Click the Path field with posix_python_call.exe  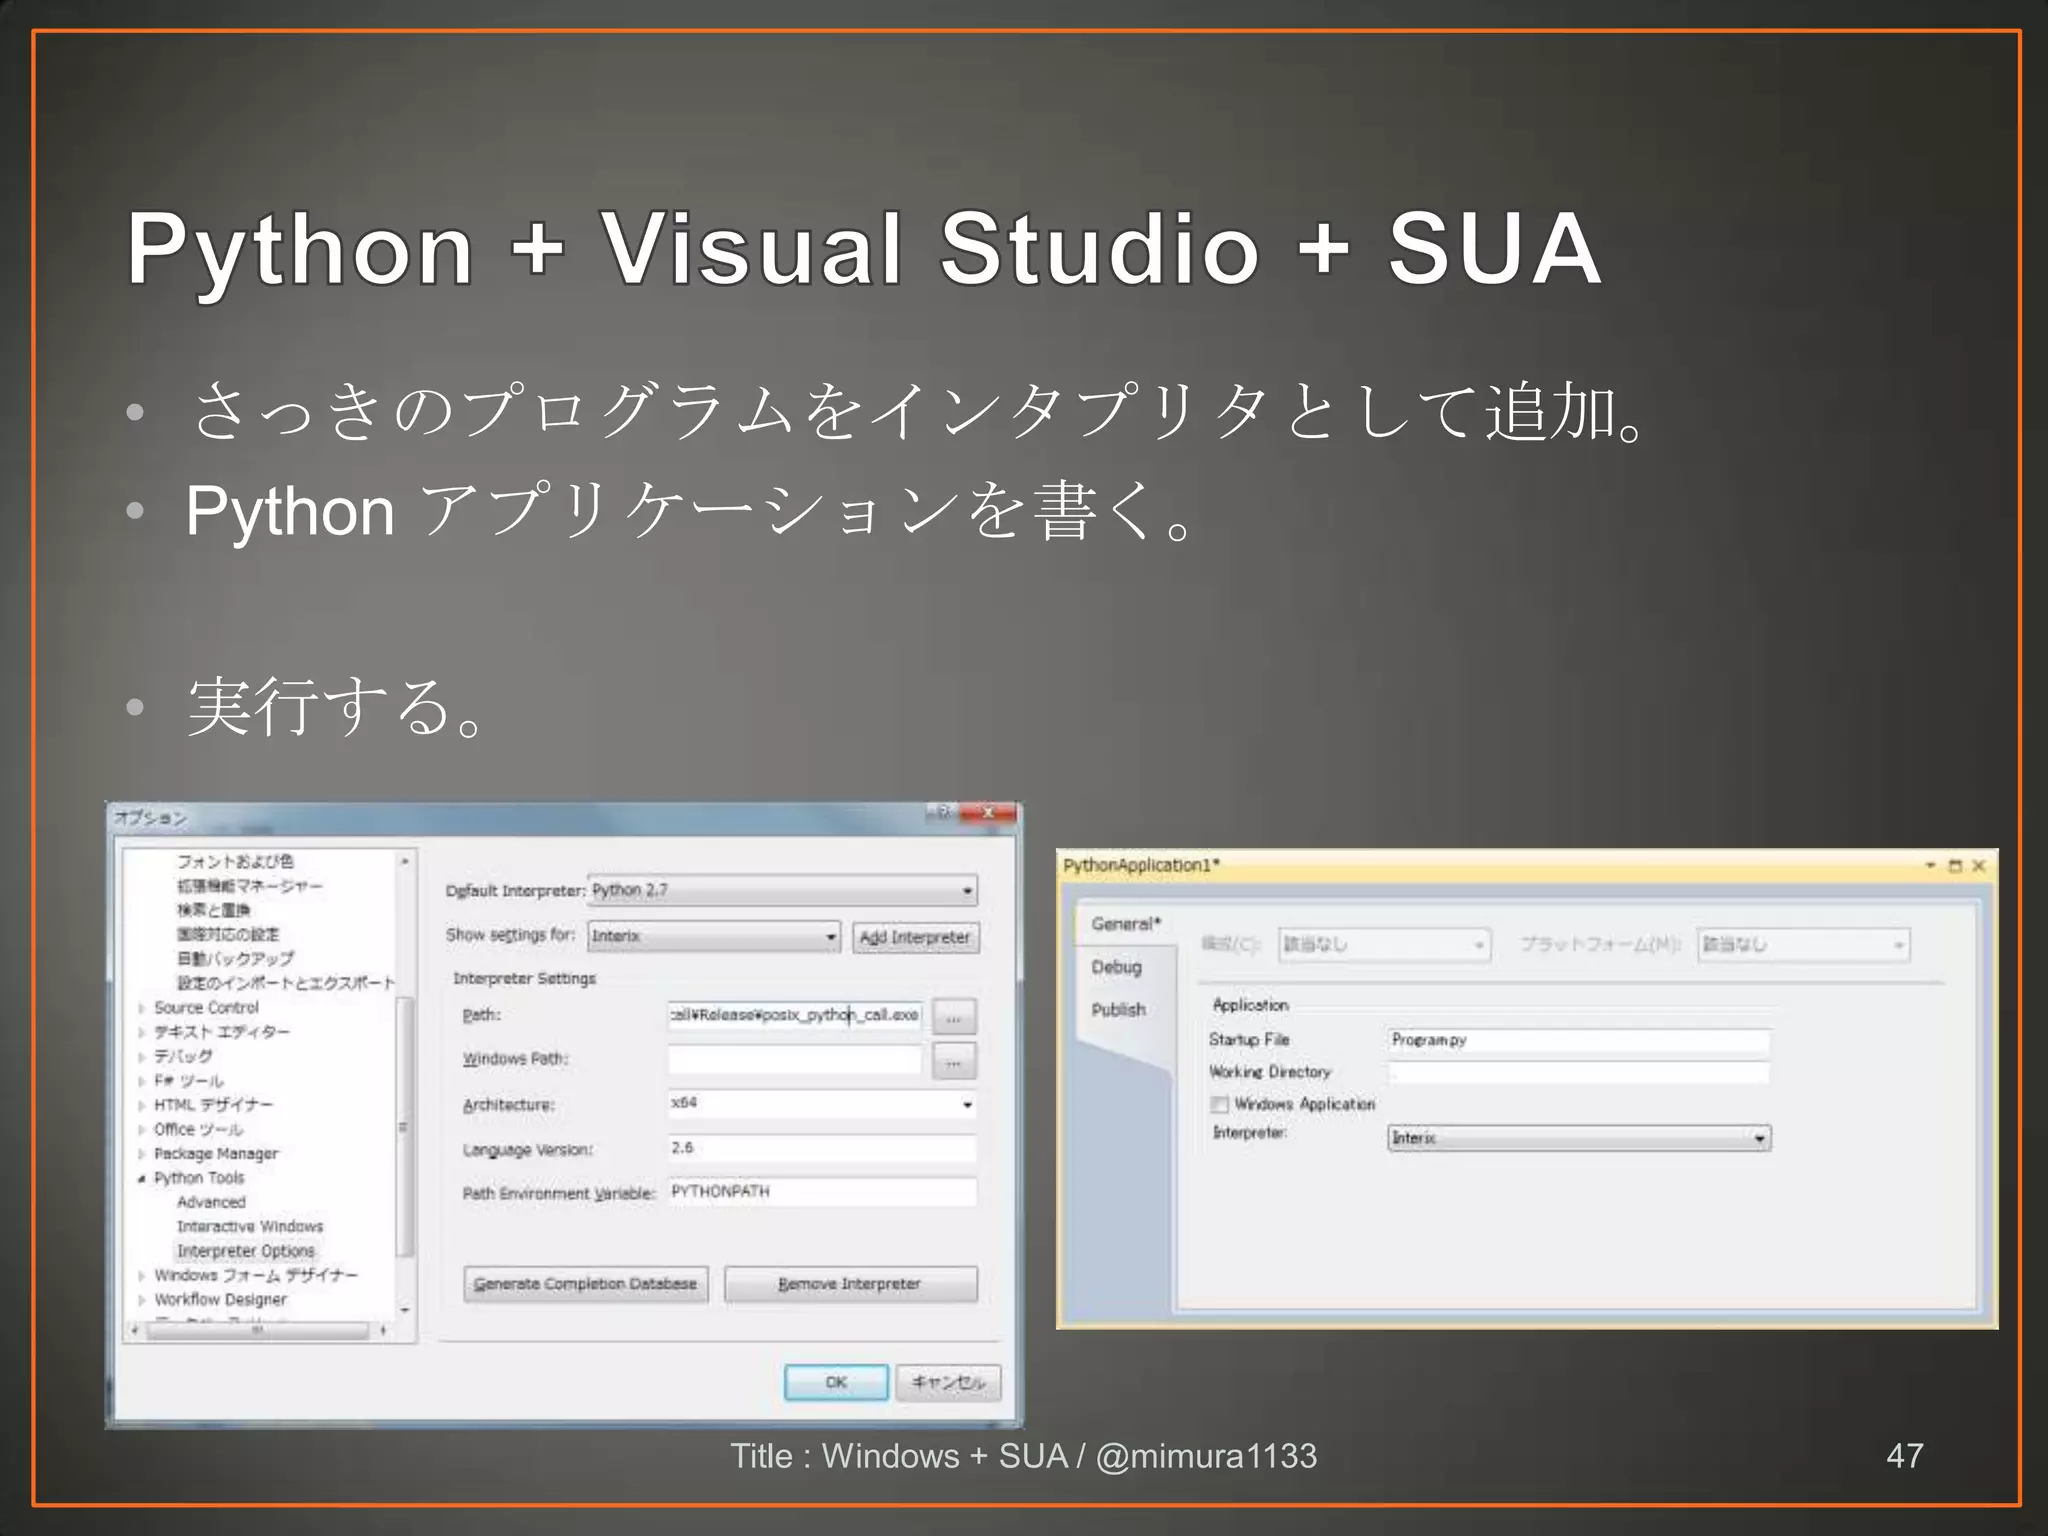(x=795, y=1015)
